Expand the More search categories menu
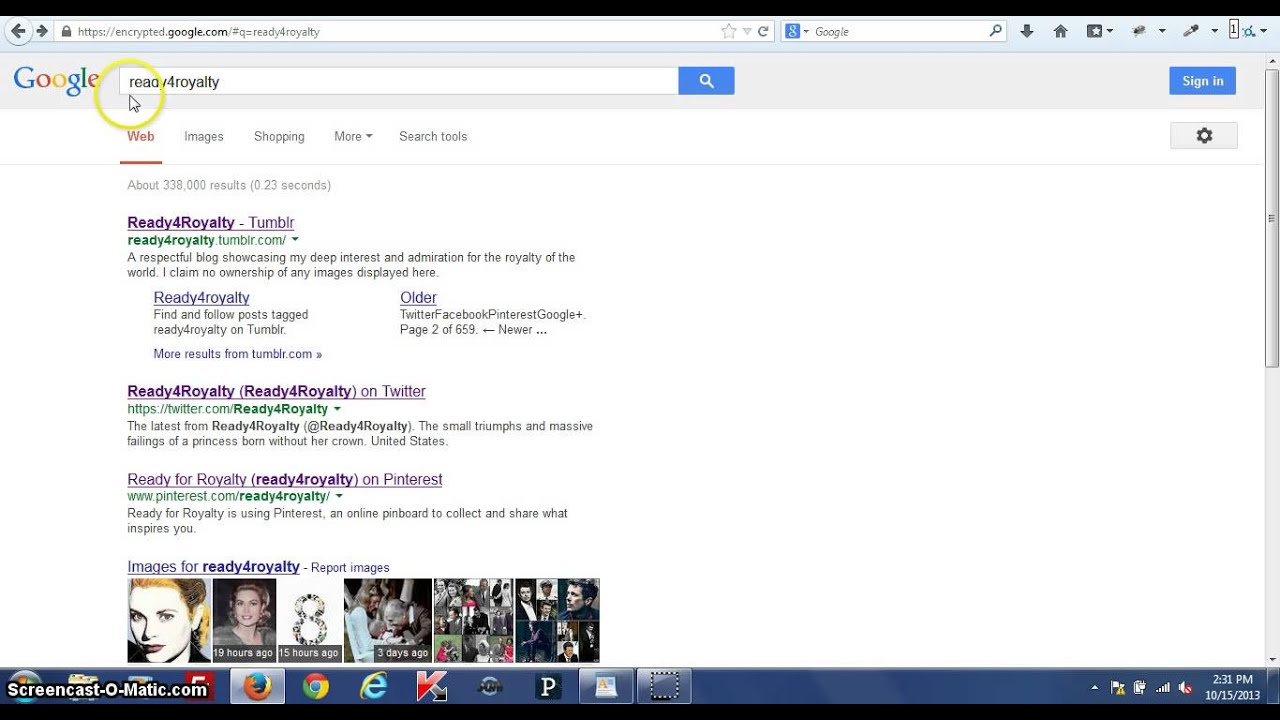 pos(353,136)
